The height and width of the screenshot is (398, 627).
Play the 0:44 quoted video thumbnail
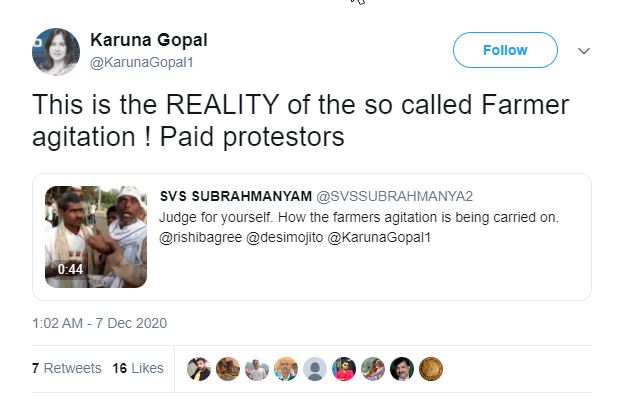tap(96, 237)
